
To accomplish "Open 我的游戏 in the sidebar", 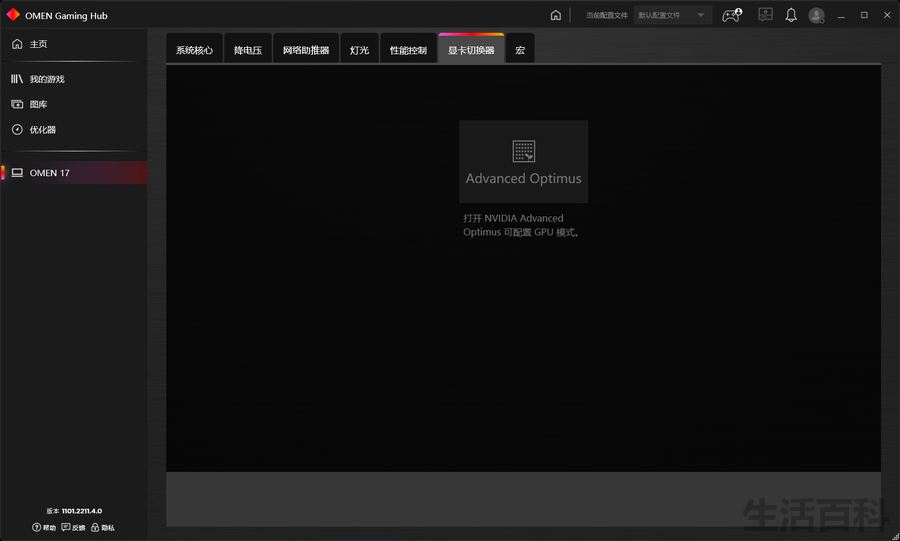I will point(73,79).
